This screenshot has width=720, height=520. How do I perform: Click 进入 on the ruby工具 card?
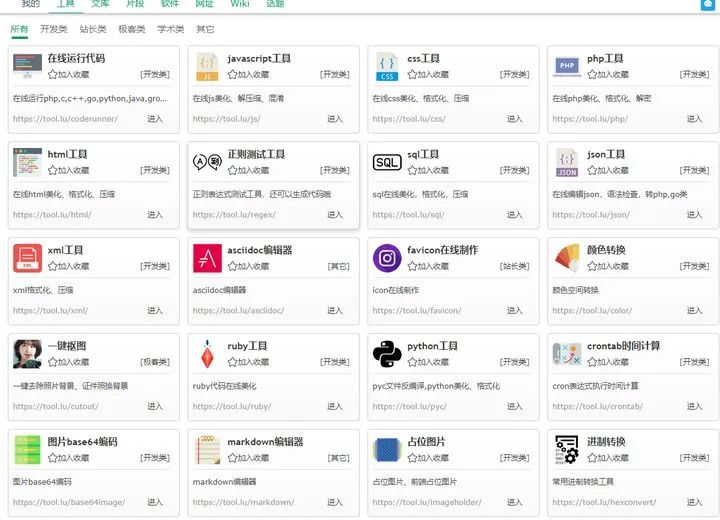pyautogui.click(x=335, y=407)
